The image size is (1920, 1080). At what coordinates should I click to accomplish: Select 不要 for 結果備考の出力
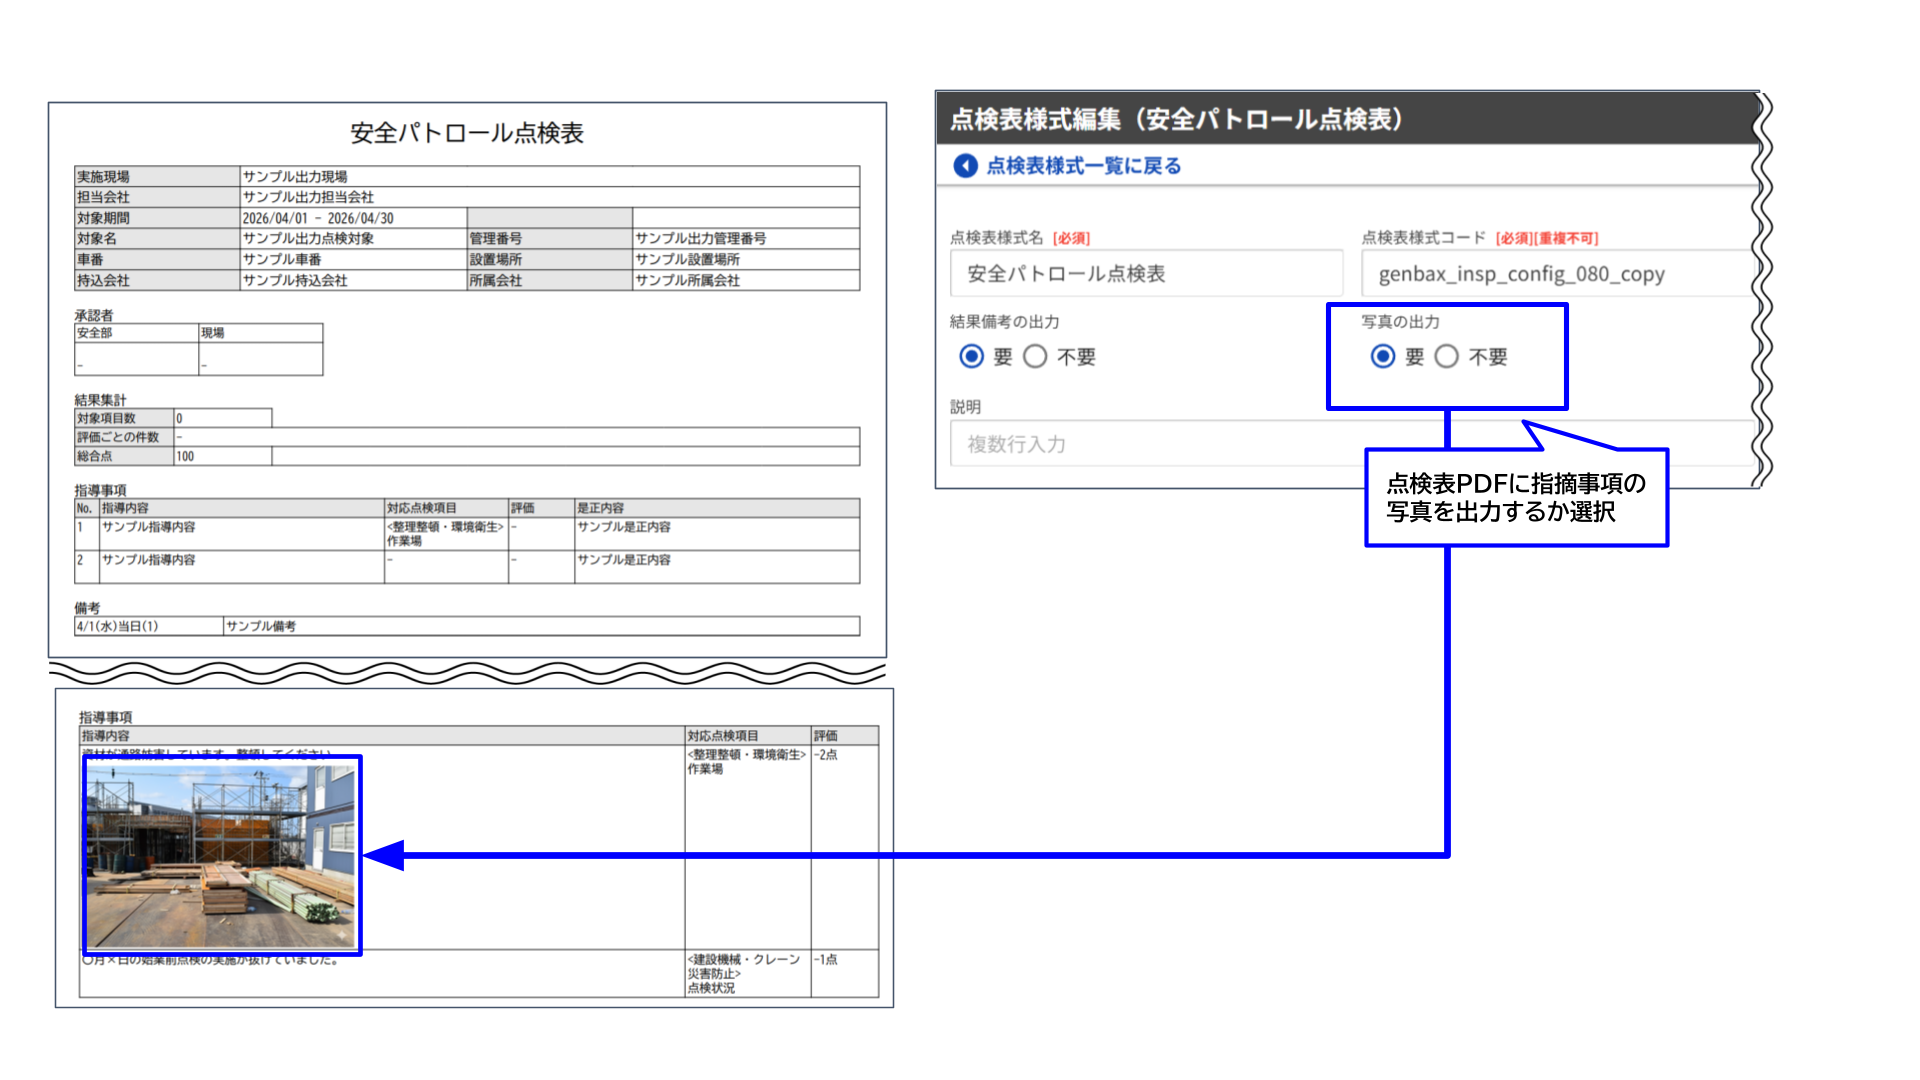(1035, 356)
